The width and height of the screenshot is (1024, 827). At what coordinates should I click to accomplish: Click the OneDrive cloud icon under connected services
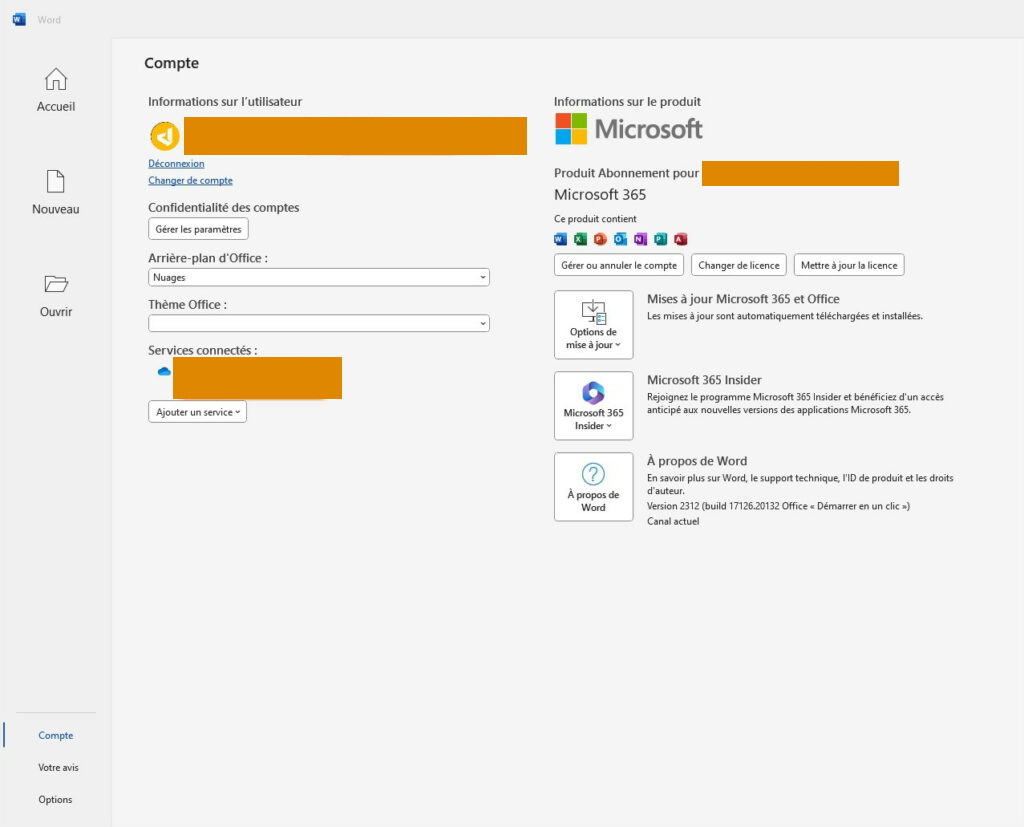164,371
